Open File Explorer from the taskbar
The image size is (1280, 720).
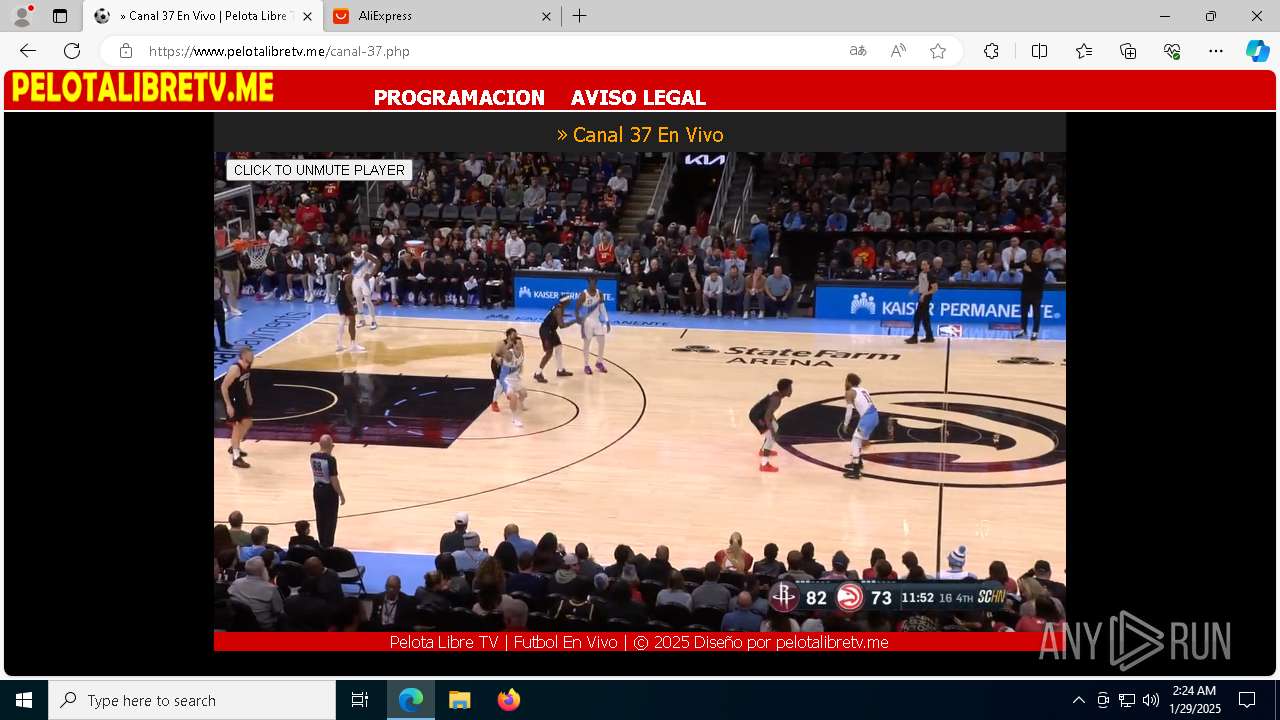coord(459,700)
